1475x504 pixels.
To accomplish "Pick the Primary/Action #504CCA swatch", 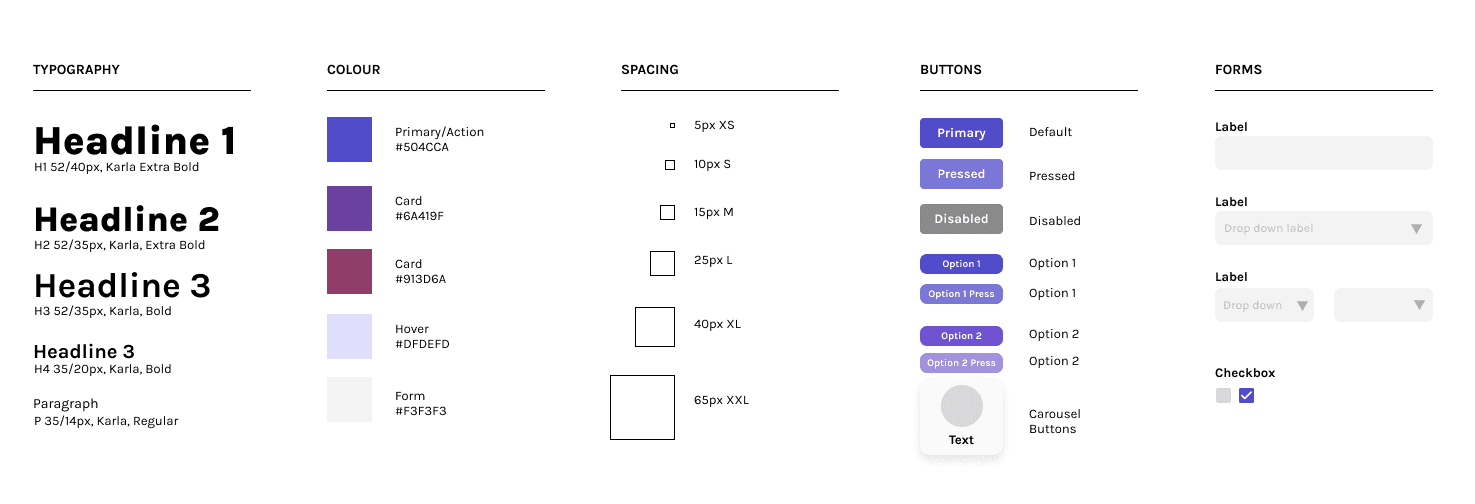I will click(349, 139).
